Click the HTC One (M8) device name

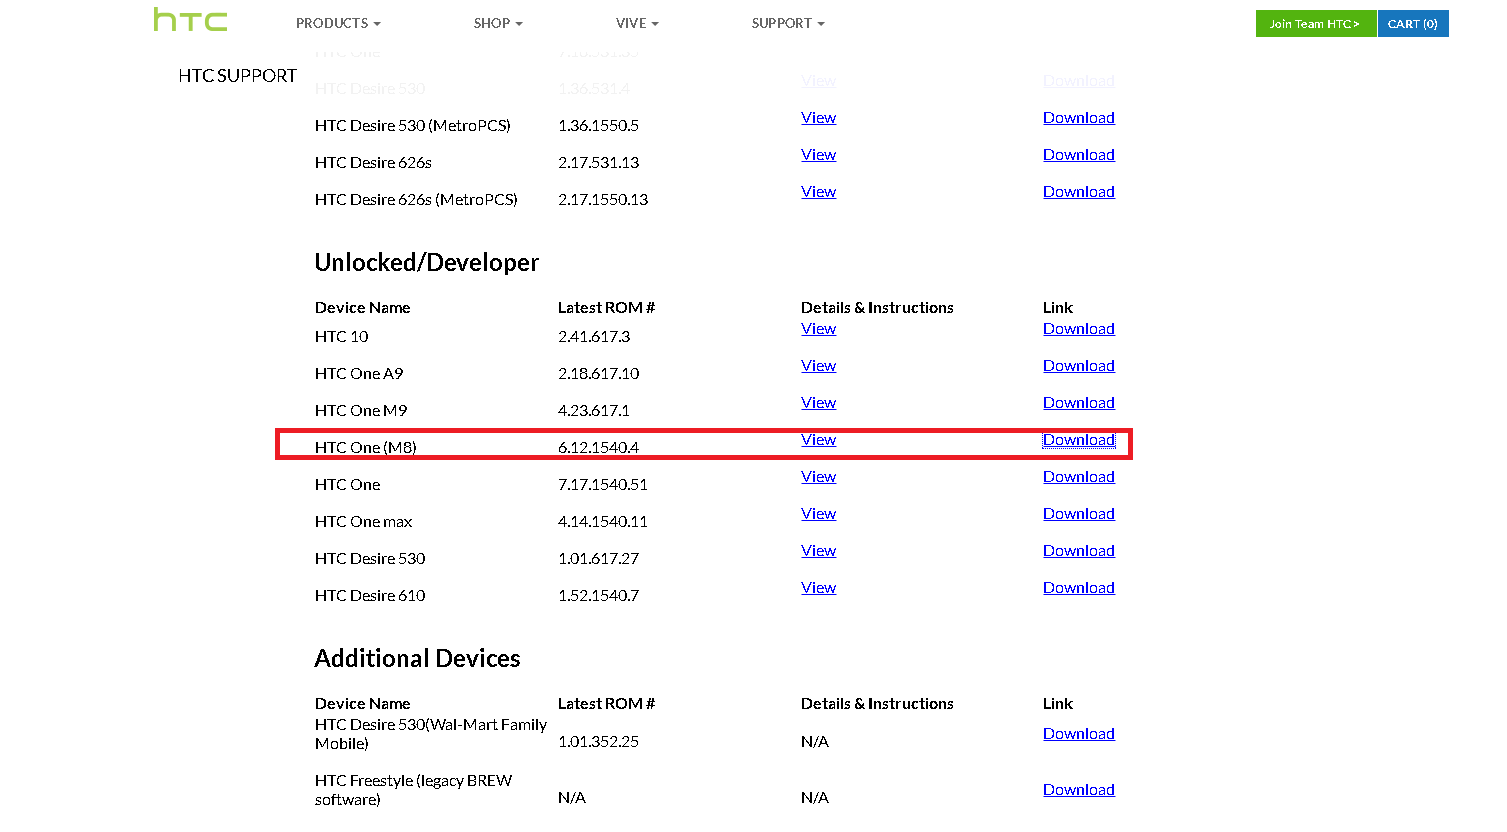click(365, 448)
